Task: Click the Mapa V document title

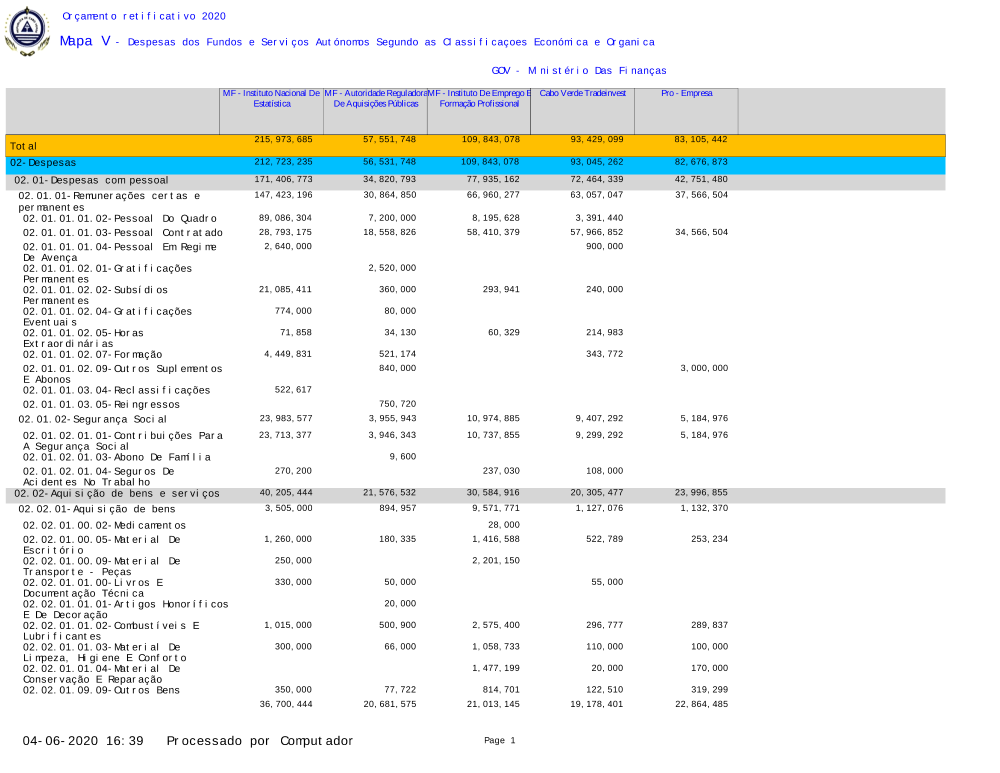Action: tap(85, 41)
